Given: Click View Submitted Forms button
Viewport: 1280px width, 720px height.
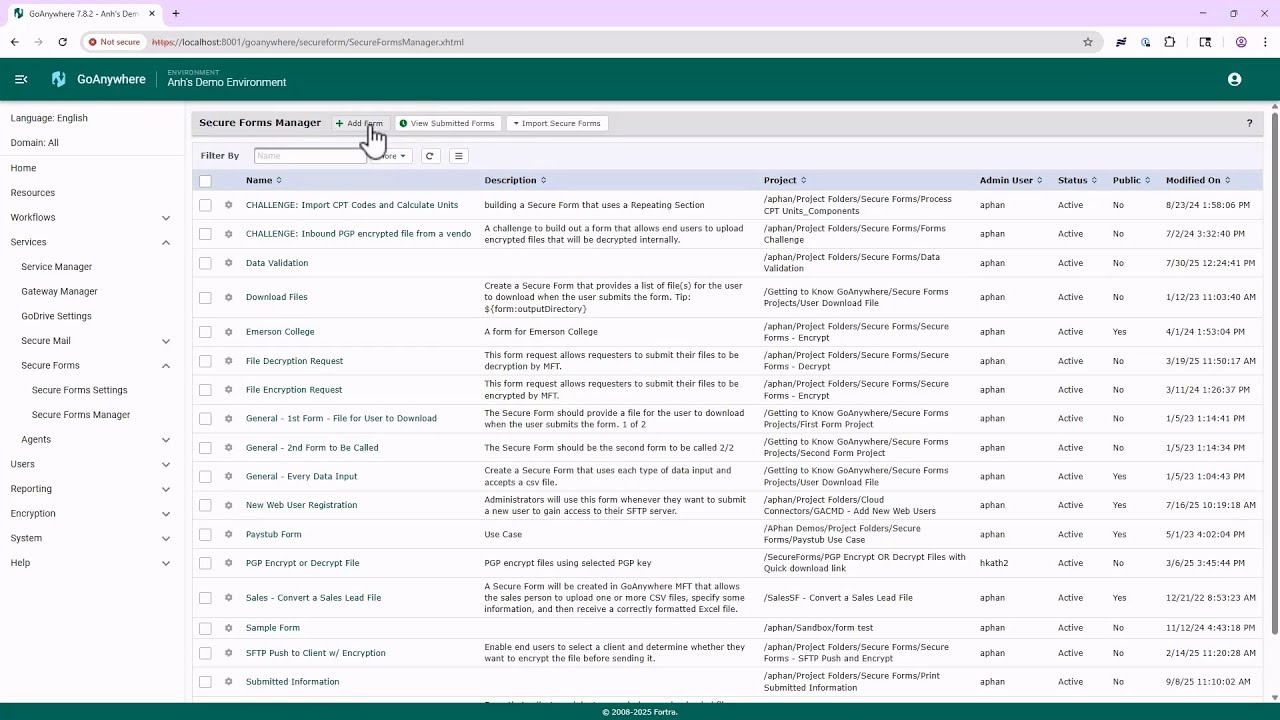Looking at the screenshot, I should pos(447,124).
